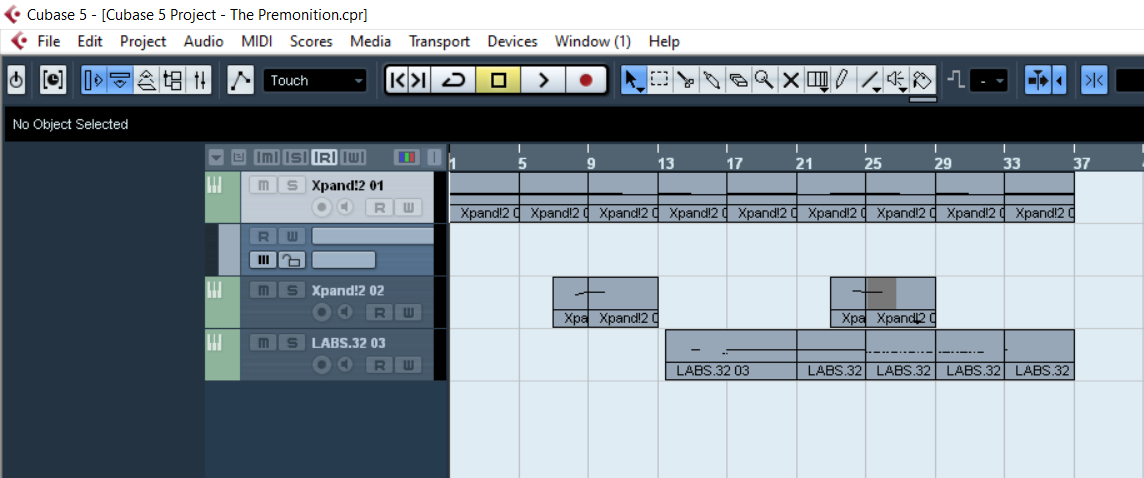This screenshot has height=478, width=1144.
Task: Select the Erase tool
Action: click(x=738, y=80)
